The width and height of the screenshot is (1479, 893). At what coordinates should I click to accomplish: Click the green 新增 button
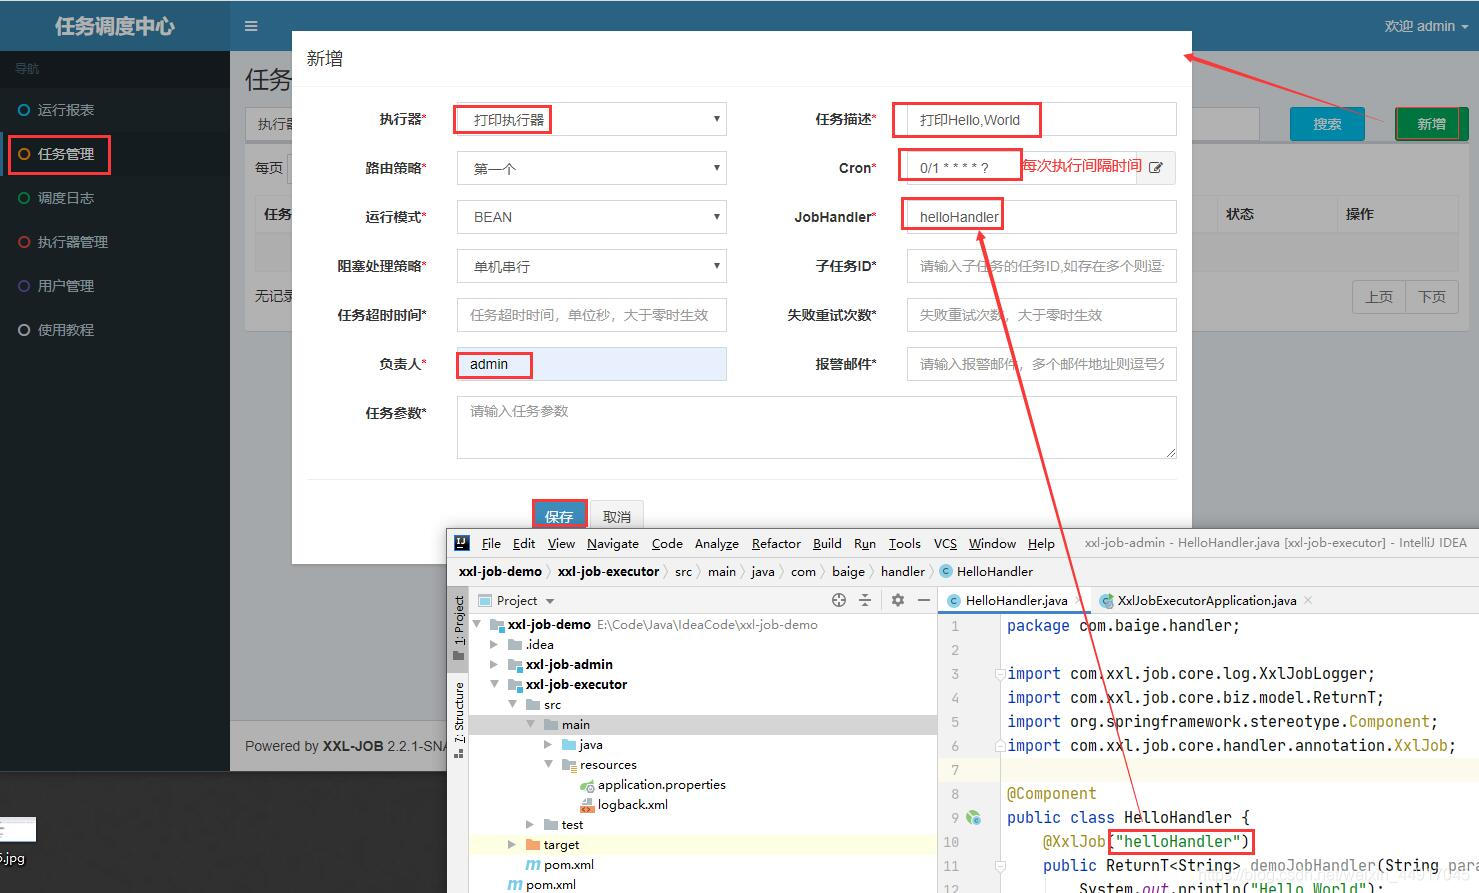tap(1431, 124)
